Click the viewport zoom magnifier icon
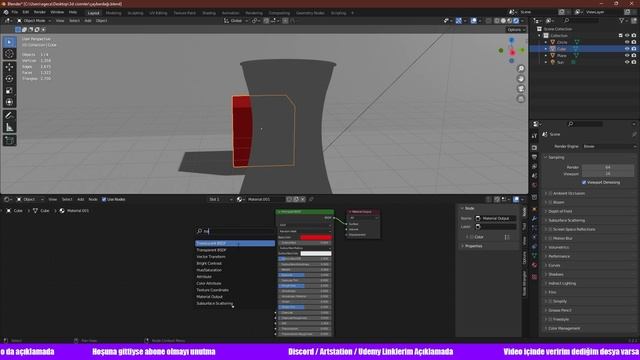This screenshot has height=360, width=640. [521, 69]
